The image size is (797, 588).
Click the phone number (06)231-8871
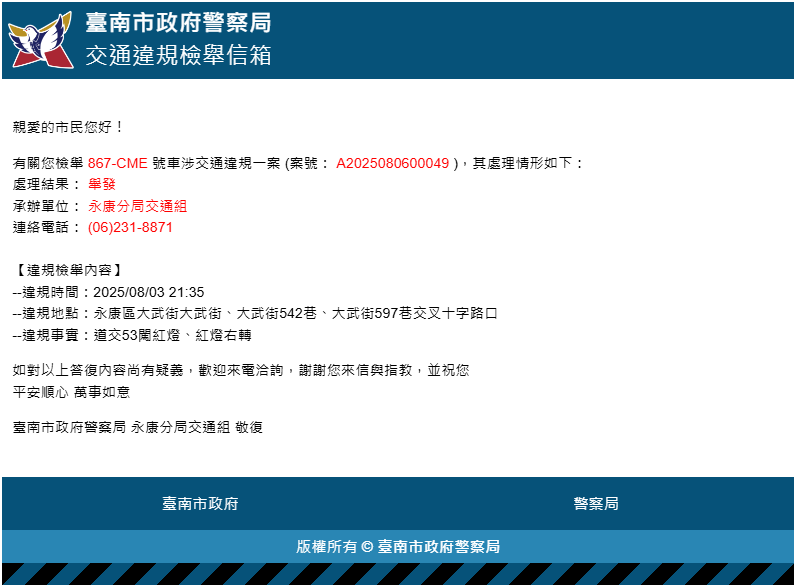point(130,227)
